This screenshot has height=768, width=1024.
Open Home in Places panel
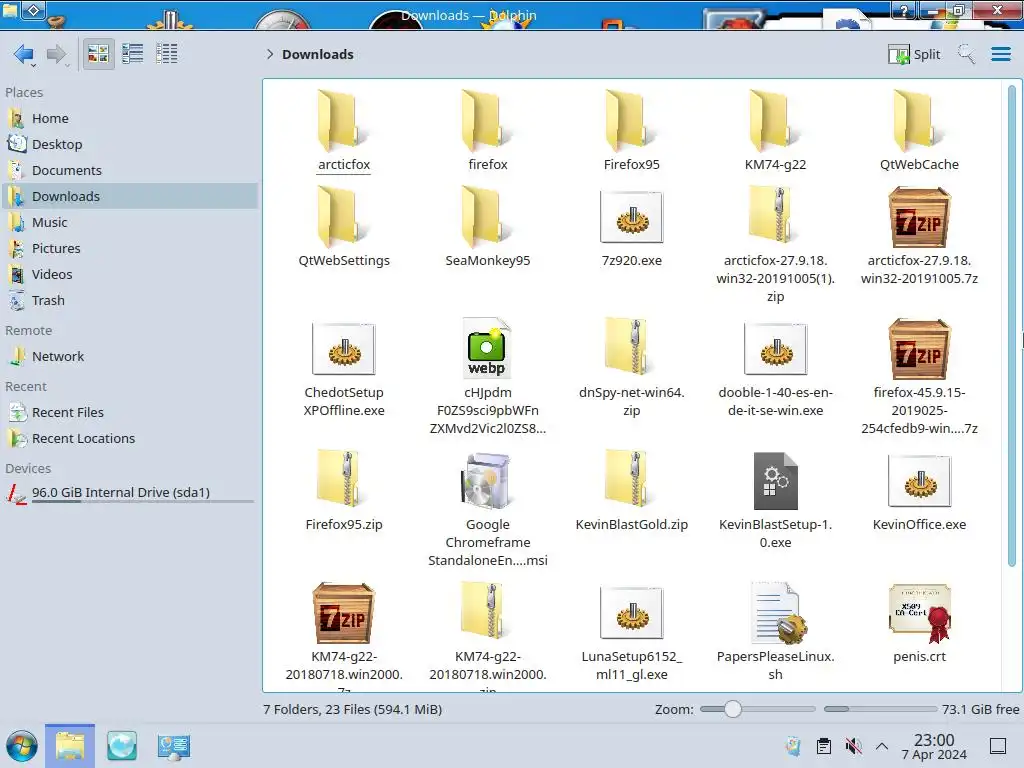(x=129, y=118)
